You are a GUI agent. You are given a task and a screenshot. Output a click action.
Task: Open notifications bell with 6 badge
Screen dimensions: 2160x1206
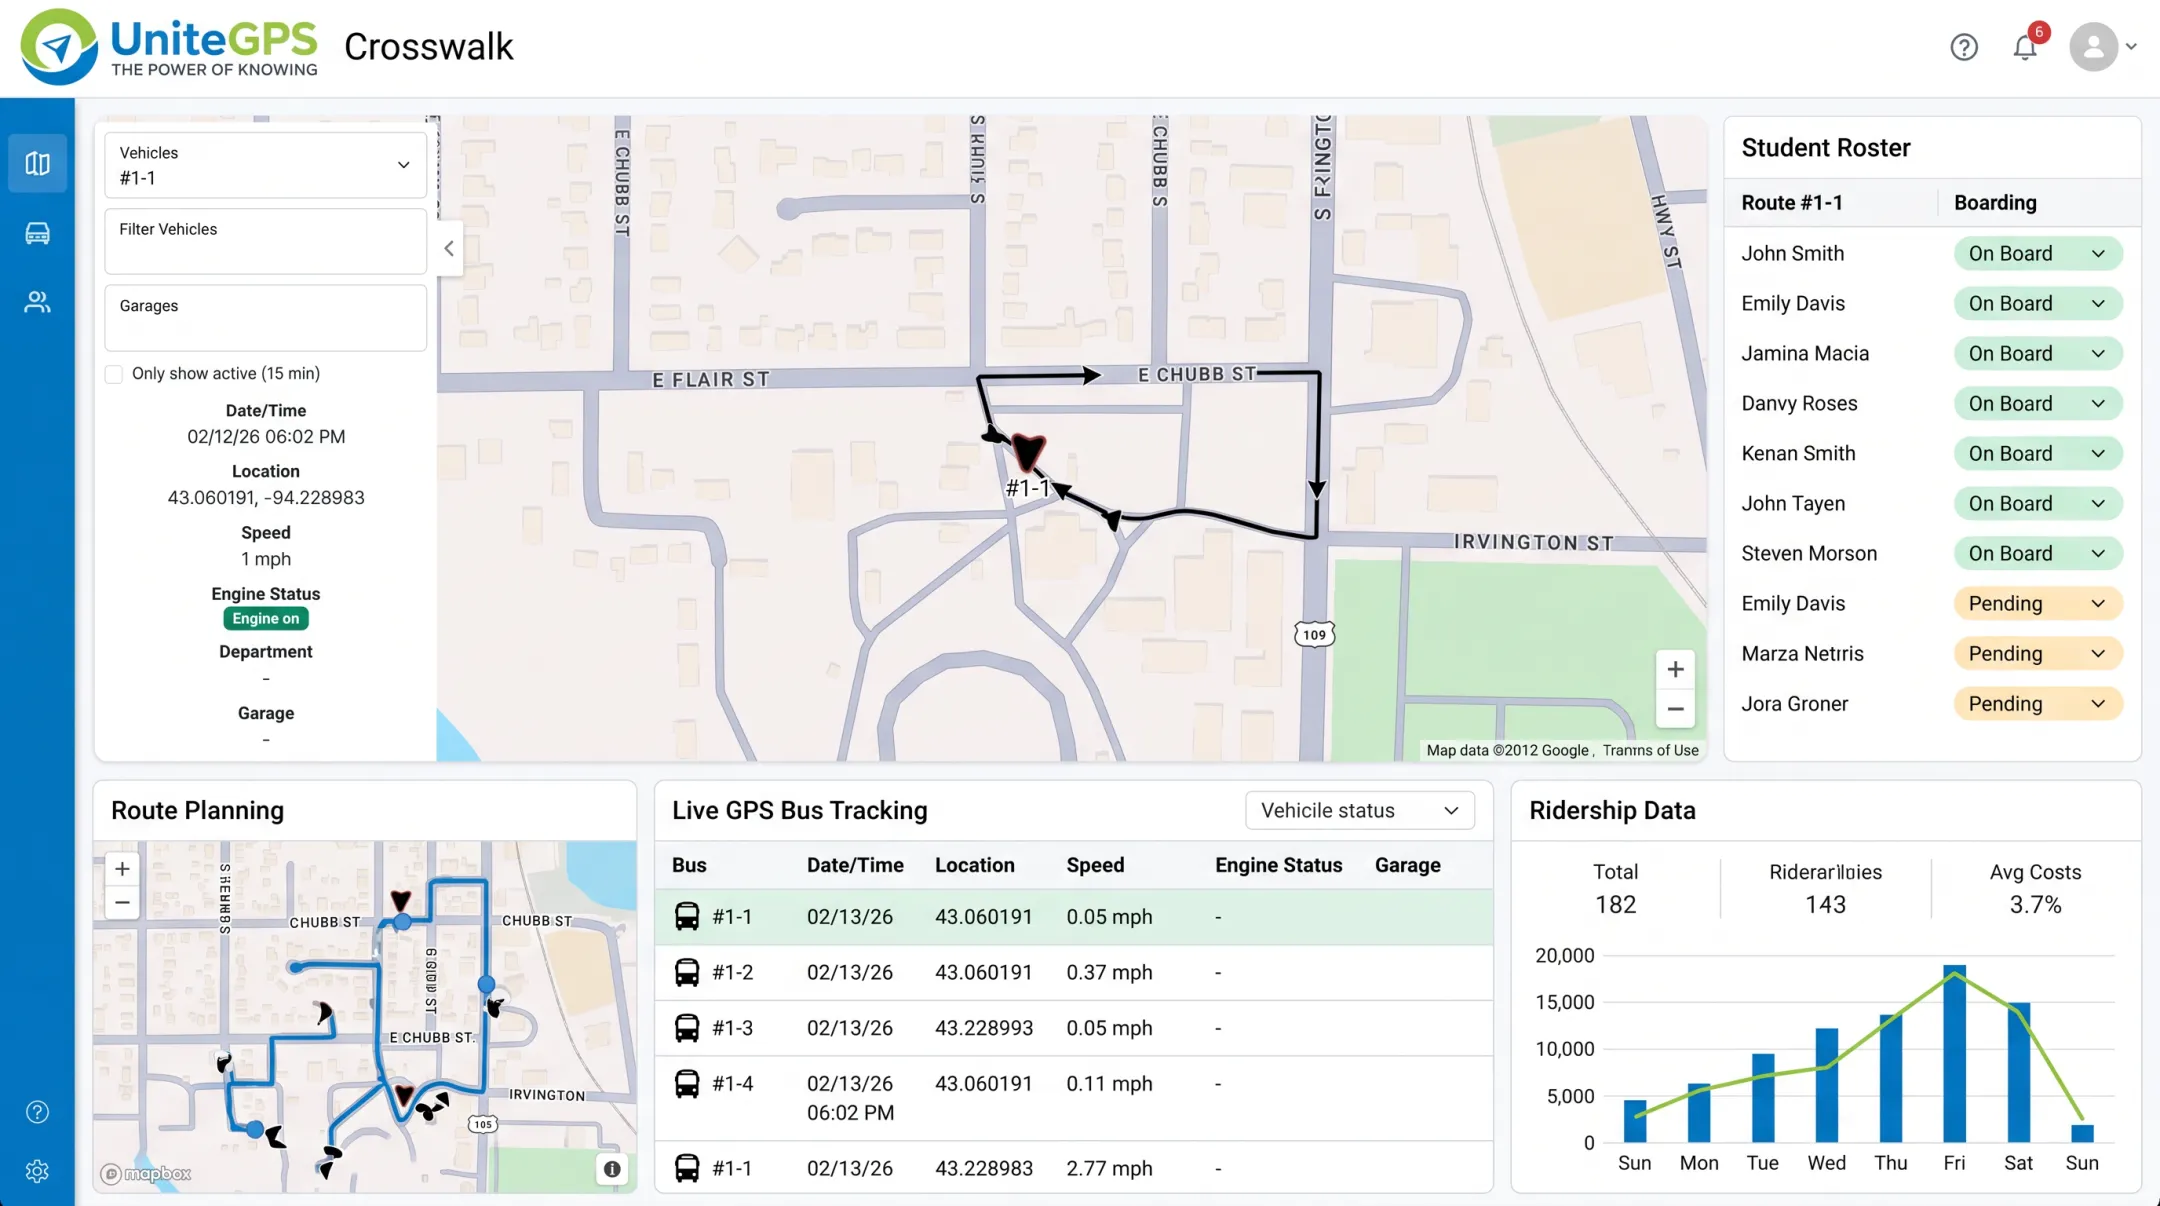click(2026, 46)
